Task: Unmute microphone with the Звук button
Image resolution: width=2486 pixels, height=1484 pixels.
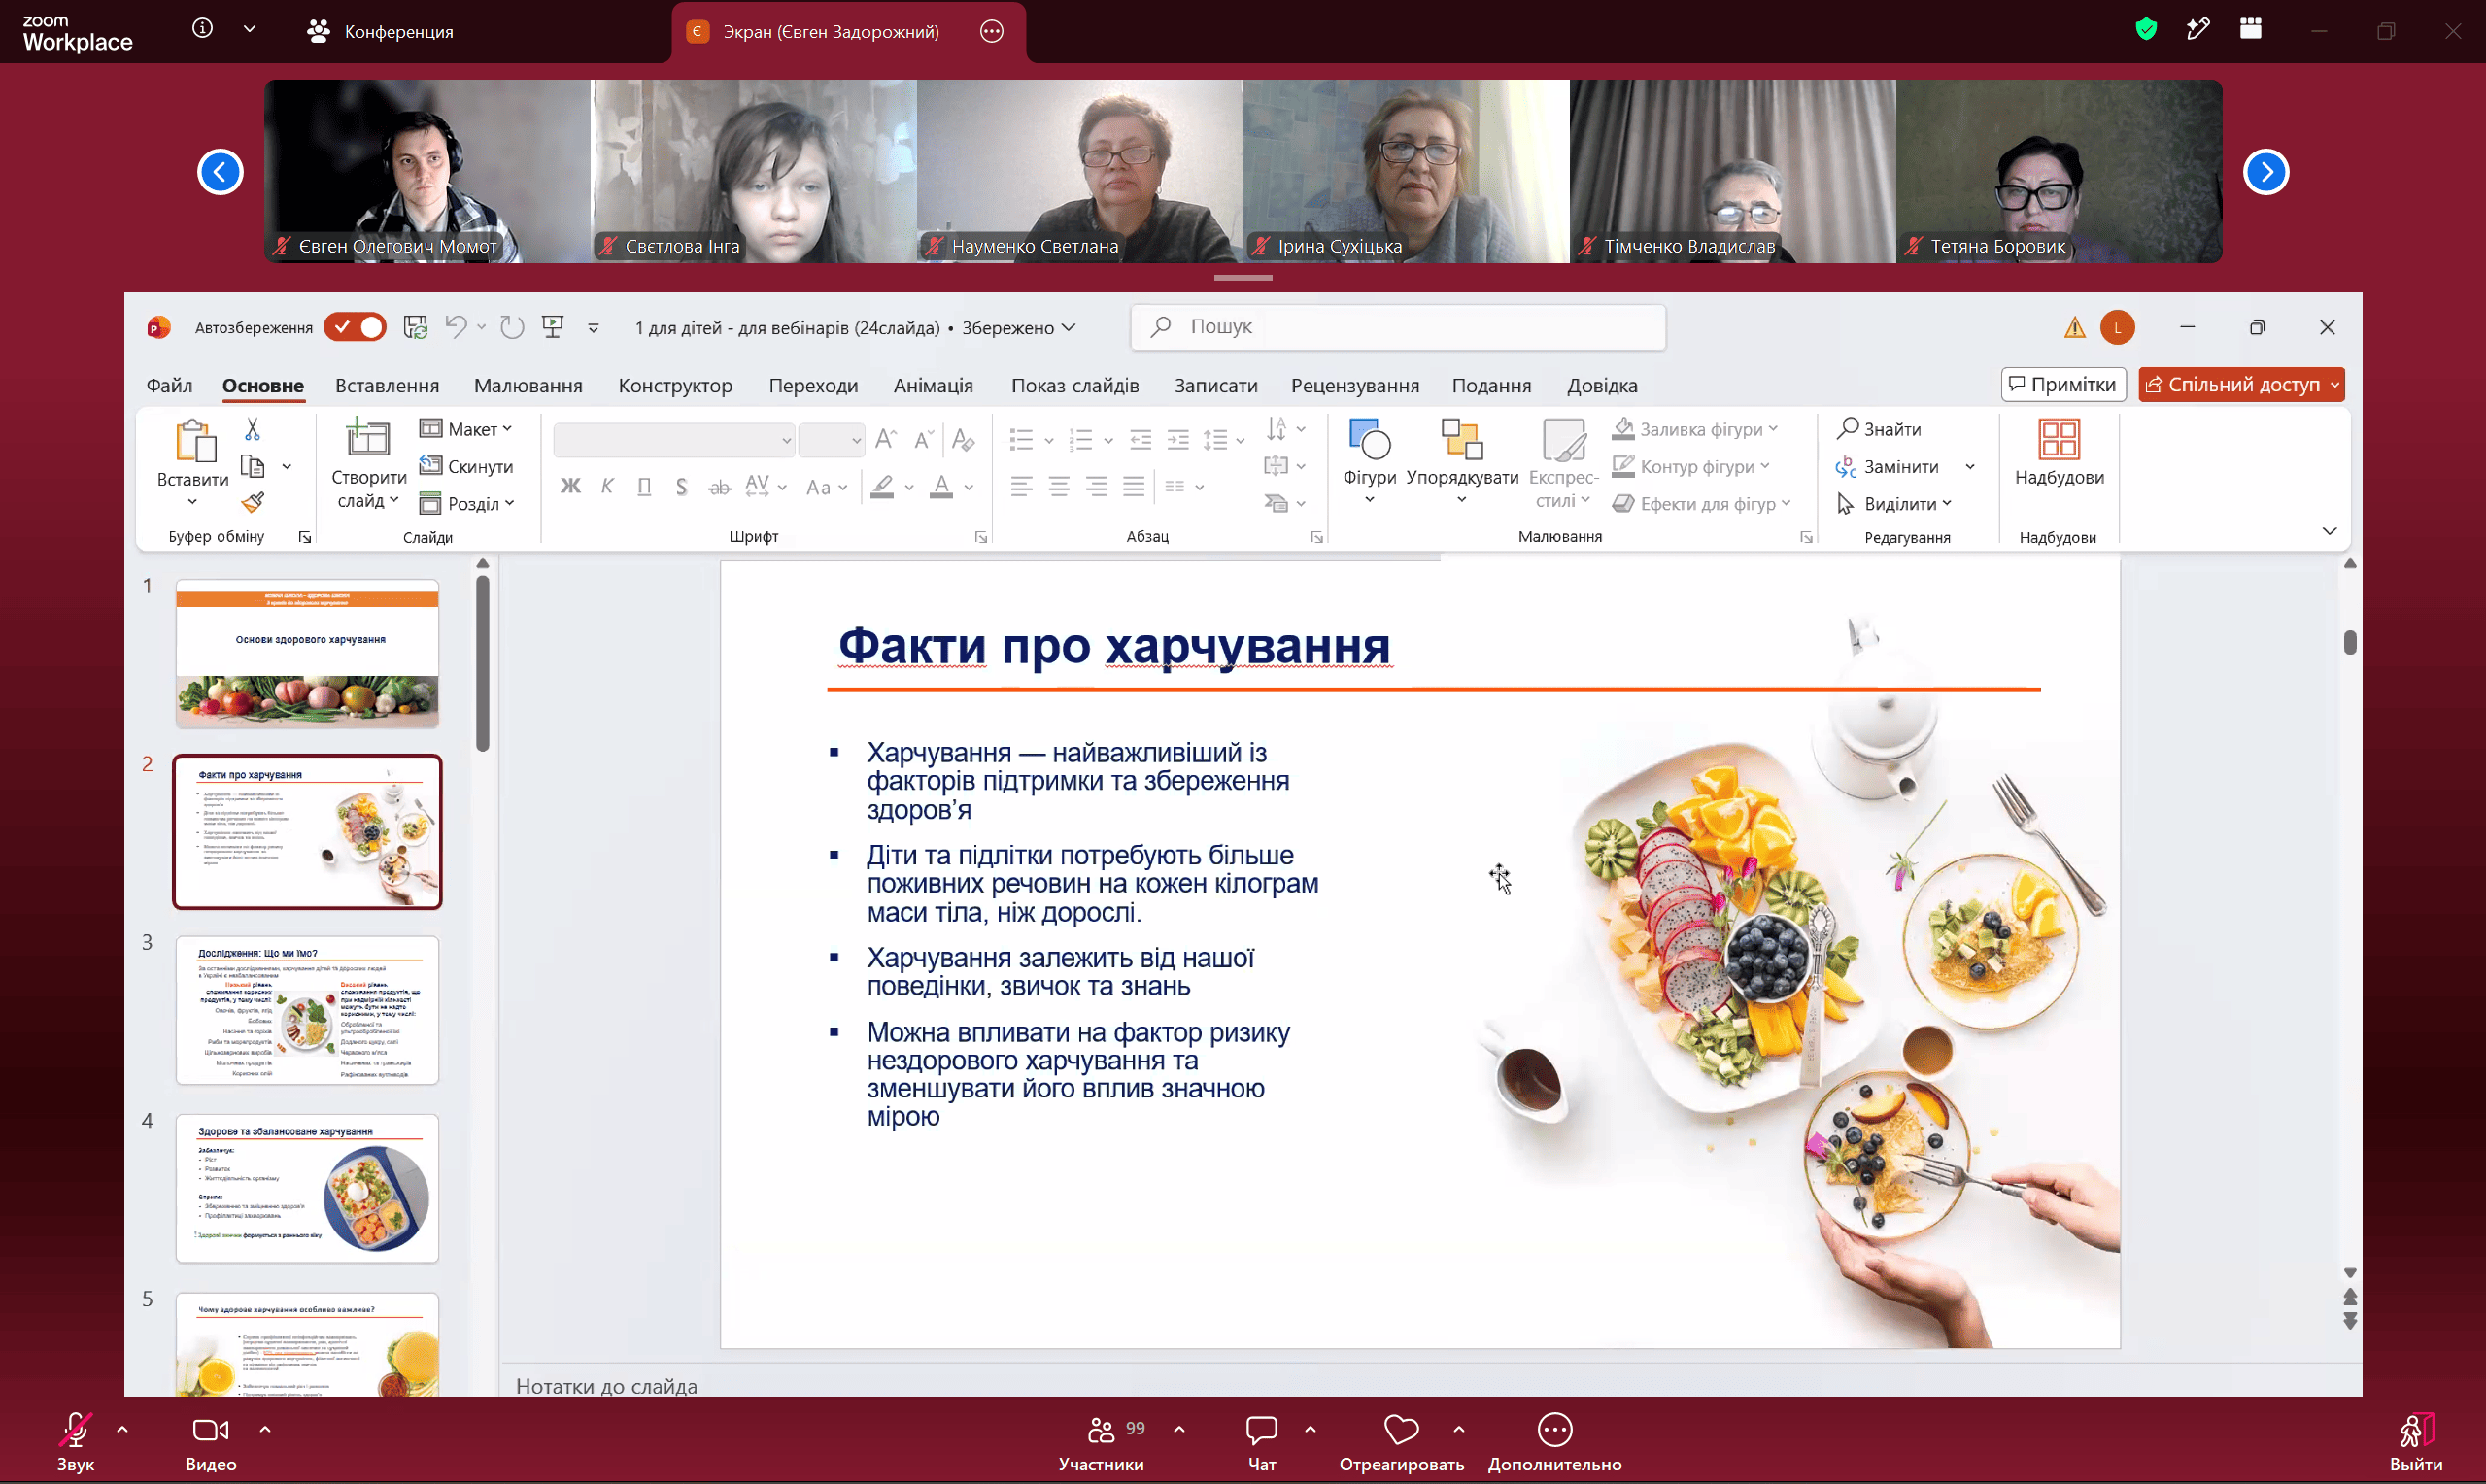Action: 75,1443
